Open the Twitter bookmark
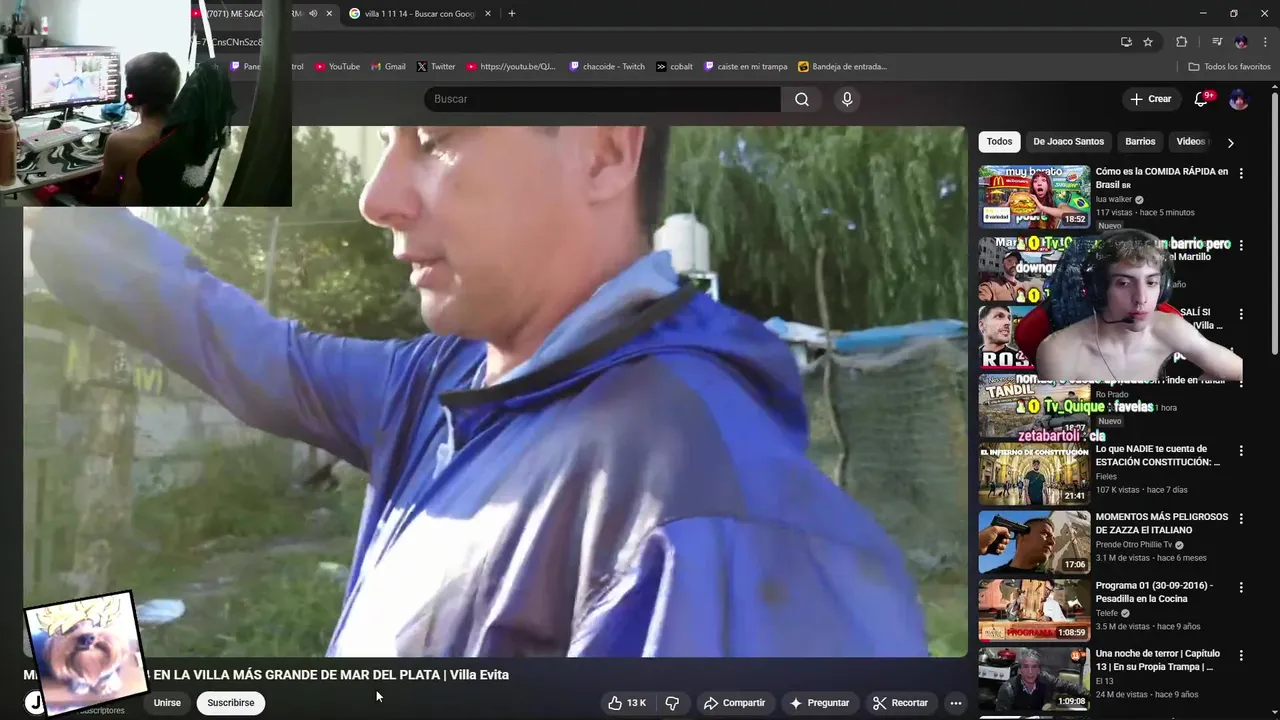This screenshot has height=720, width=1280. [435, 66]
